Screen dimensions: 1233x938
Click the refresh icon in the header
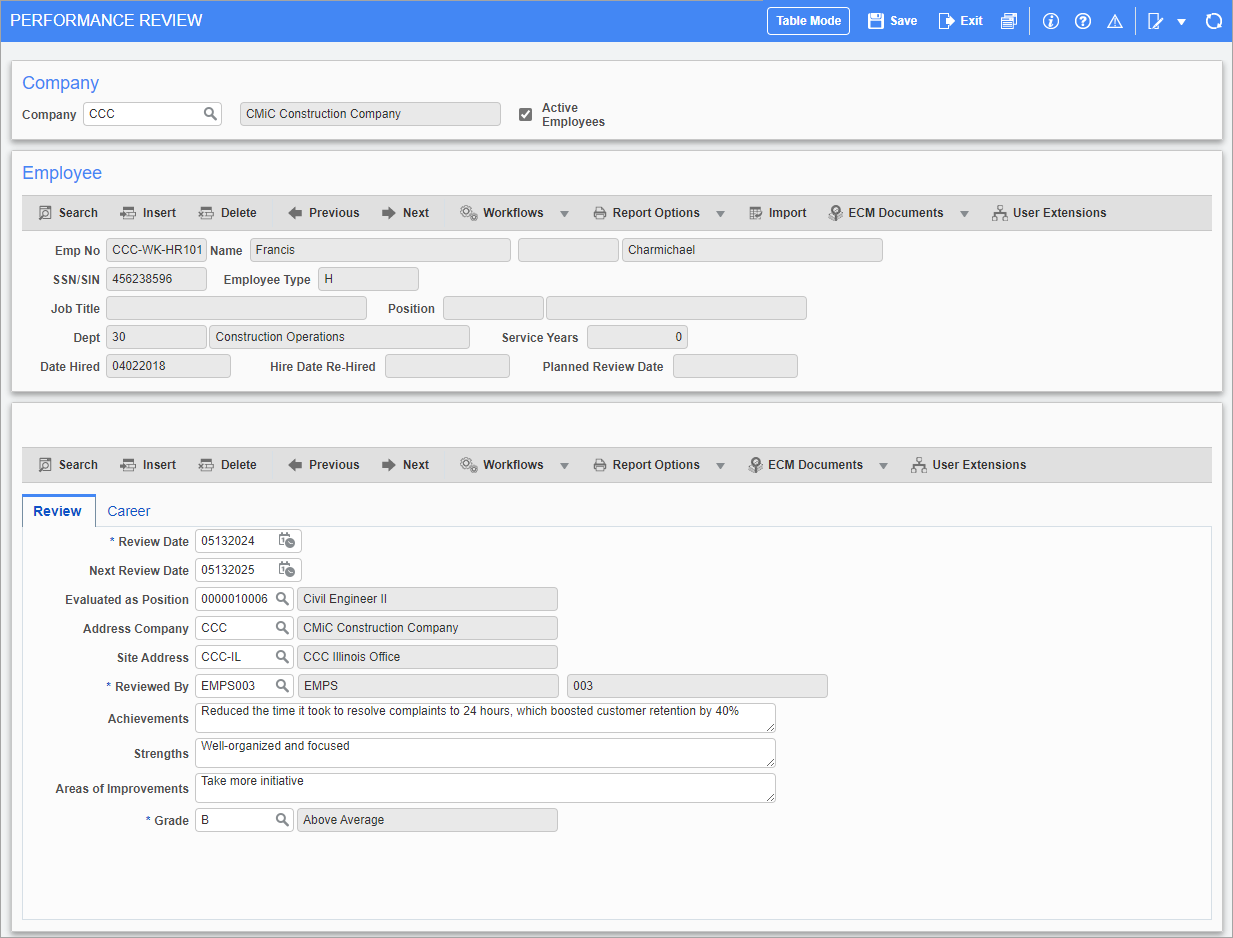(x=1214, y=21)
